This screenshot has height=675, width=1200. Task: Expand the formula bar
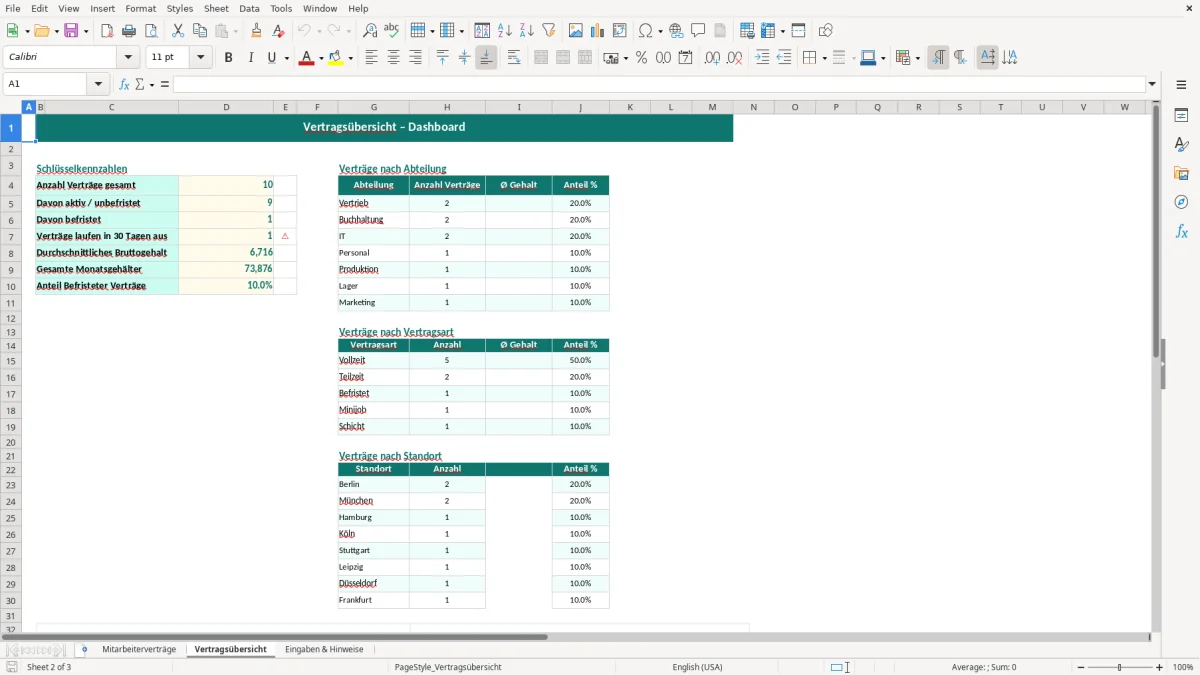[x=1152, y=84]
